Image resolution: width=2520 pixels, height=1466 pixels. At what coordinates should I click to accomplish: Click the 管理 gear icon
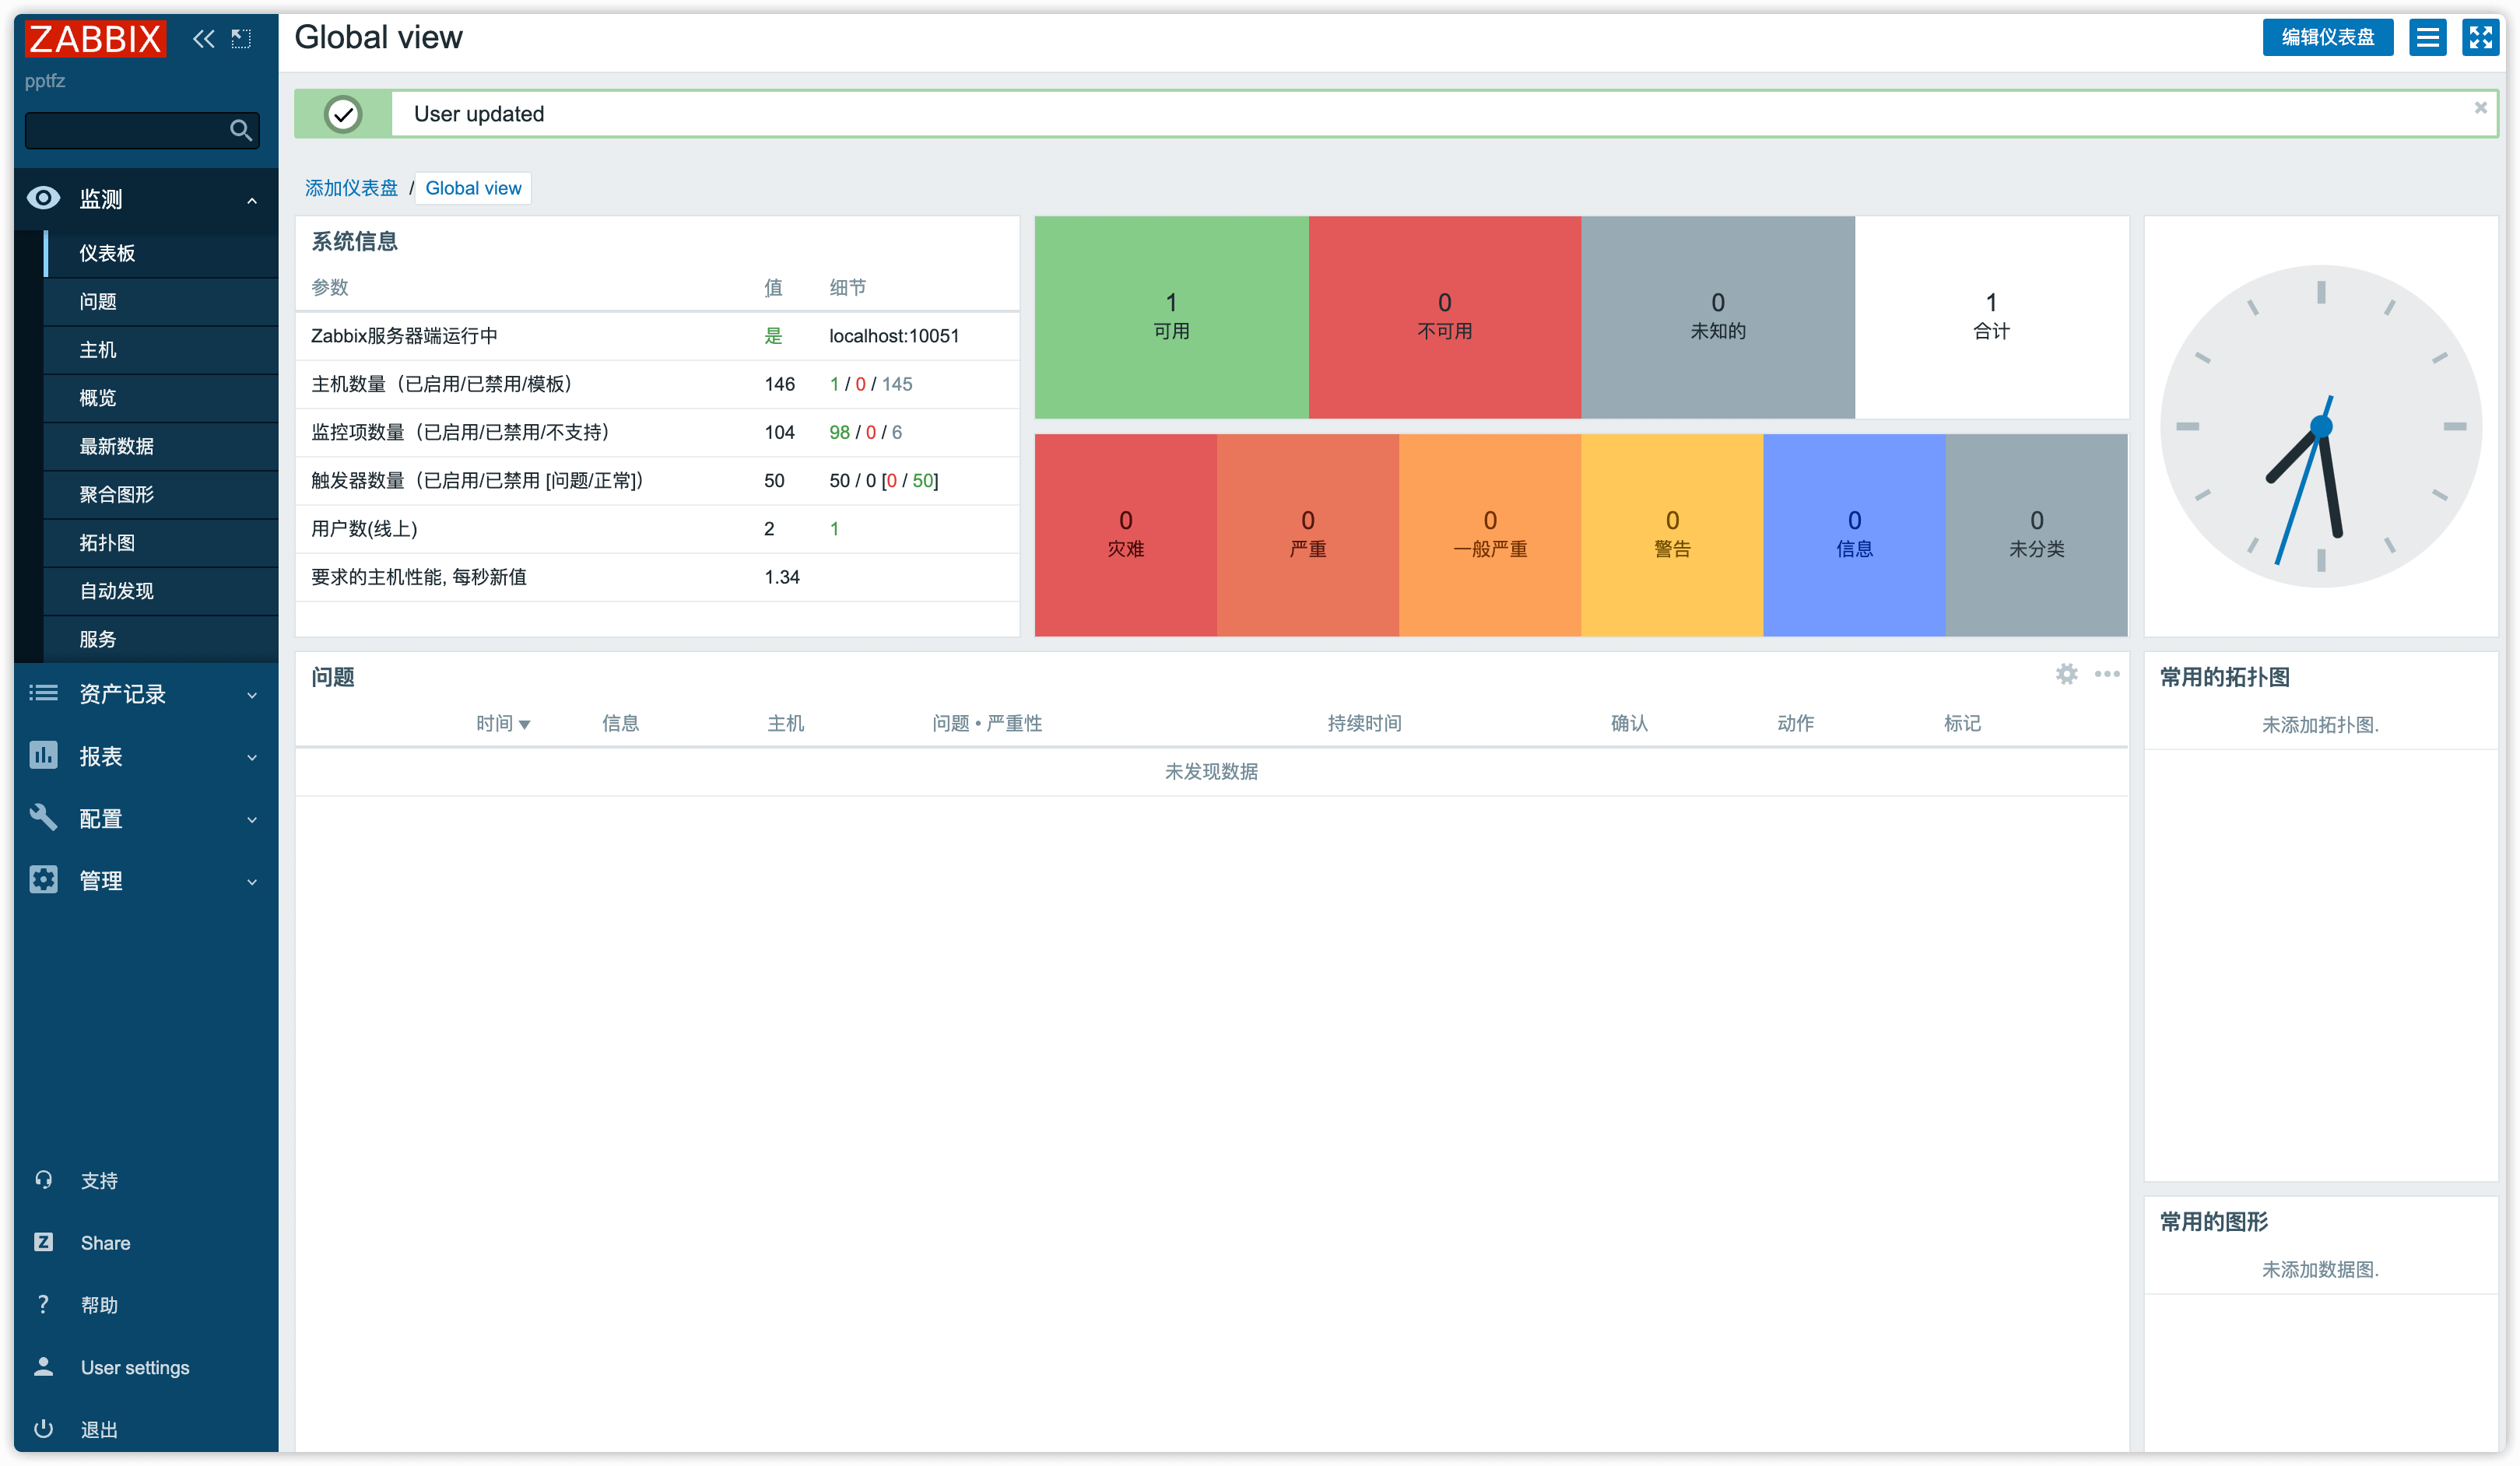click(x=43, y=879)
